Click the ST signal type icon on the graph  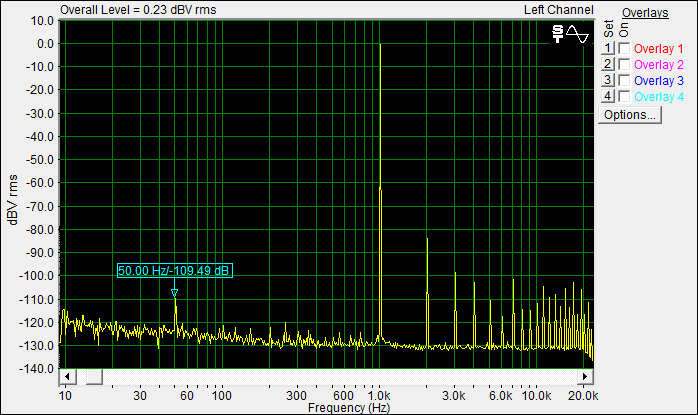coord(558,34)
